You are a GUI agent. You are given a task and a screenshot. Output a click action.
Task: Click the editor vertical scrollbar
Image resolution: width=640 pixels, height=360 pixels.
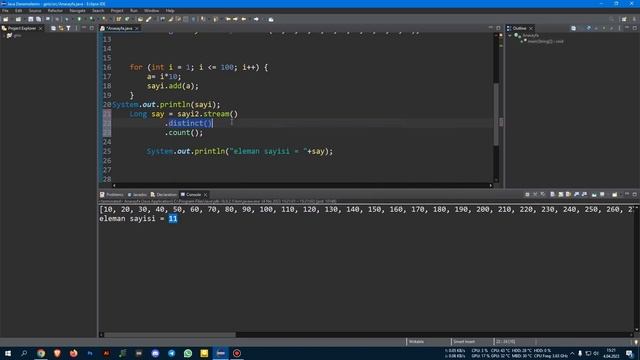[x=496, y=108]
